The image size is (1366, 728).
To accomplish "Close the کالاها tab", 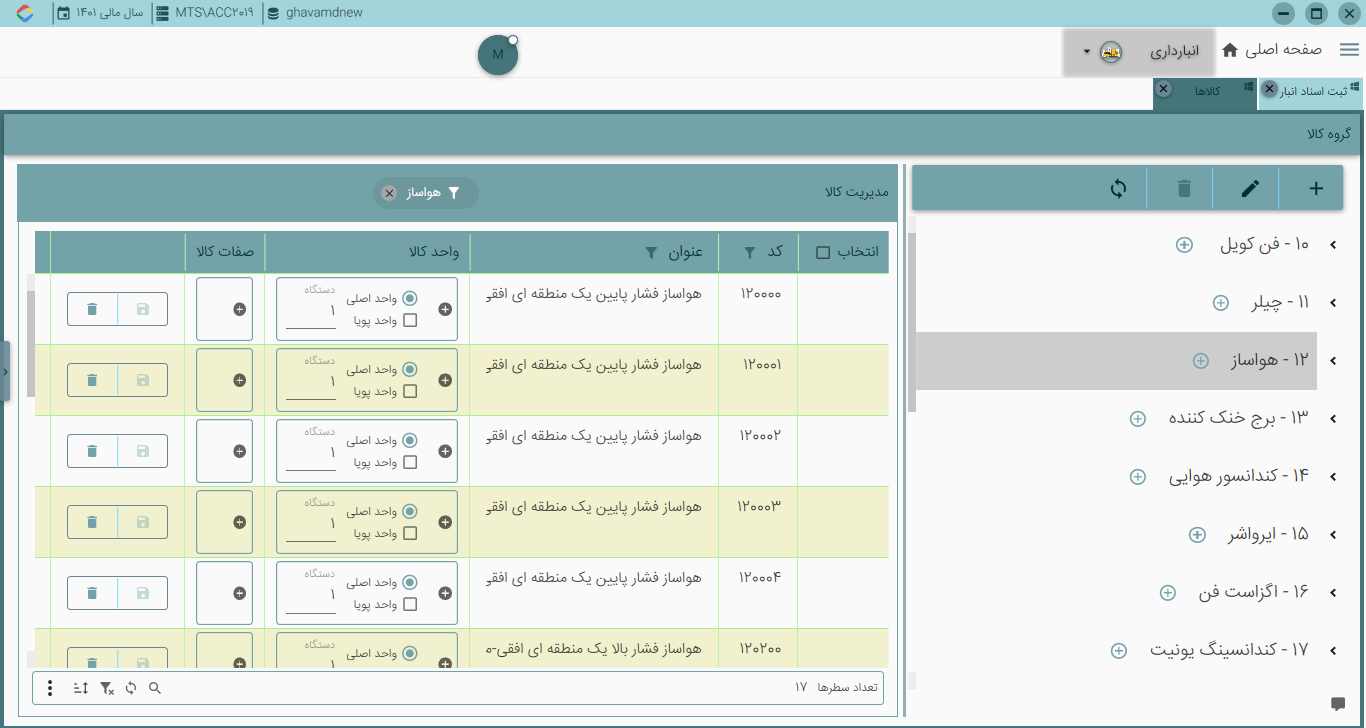I will pos(1163,89).
